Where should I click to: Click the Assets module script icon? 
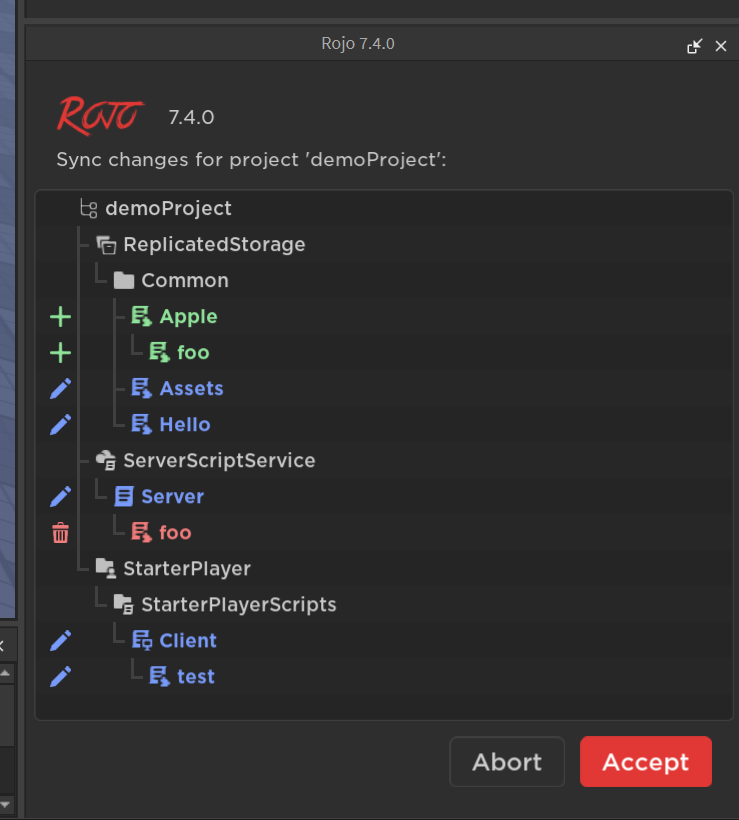coord(141,389)
